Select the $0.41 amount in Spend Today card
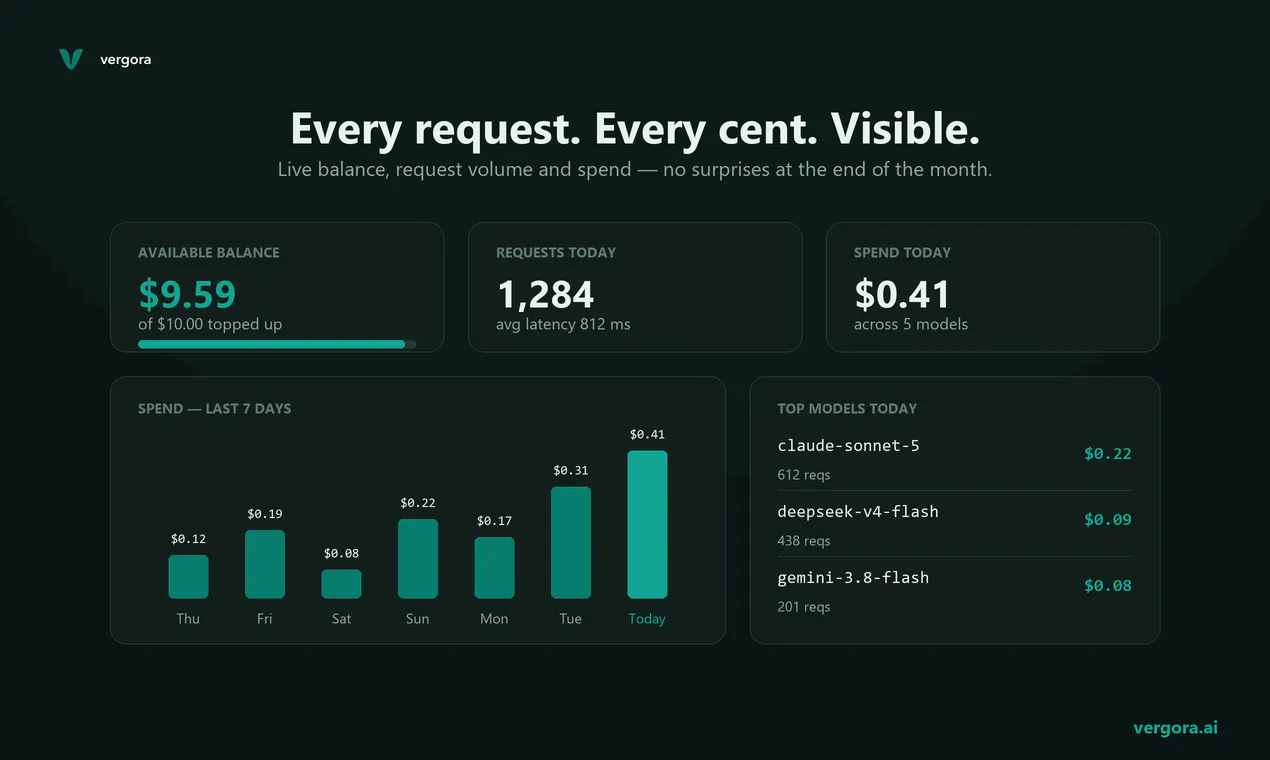Viewport: 1270px width, 760px height. point(902,294)
